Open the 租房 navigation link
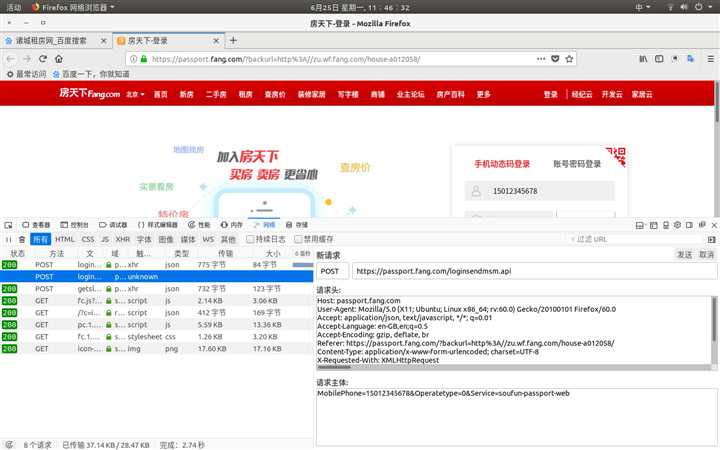This screenshot has width=720, height=450. (245, 94)
